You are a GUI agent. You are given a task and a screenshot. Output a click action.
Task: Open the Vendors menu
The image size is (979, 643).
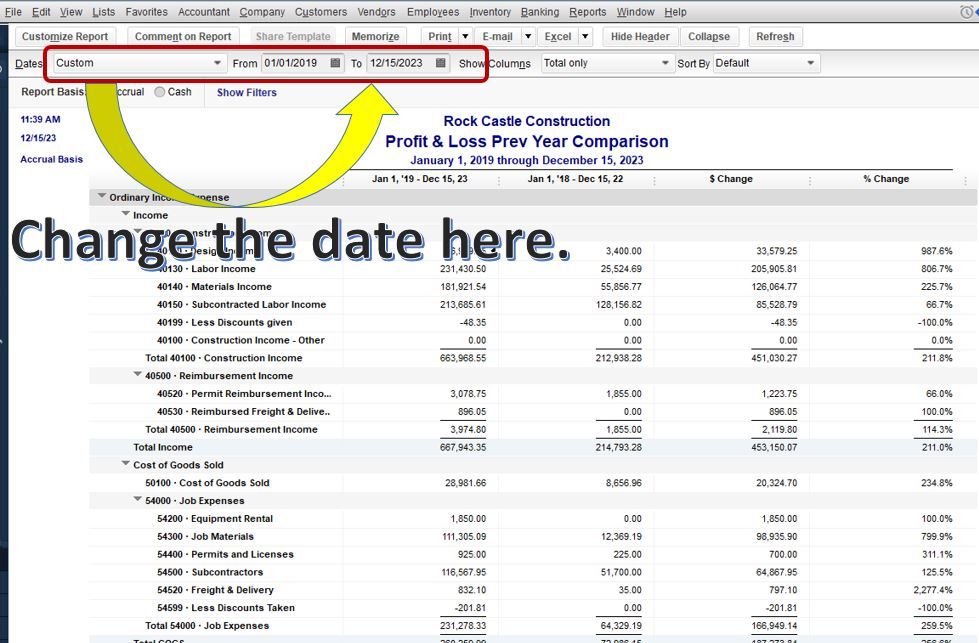(376, 12)
